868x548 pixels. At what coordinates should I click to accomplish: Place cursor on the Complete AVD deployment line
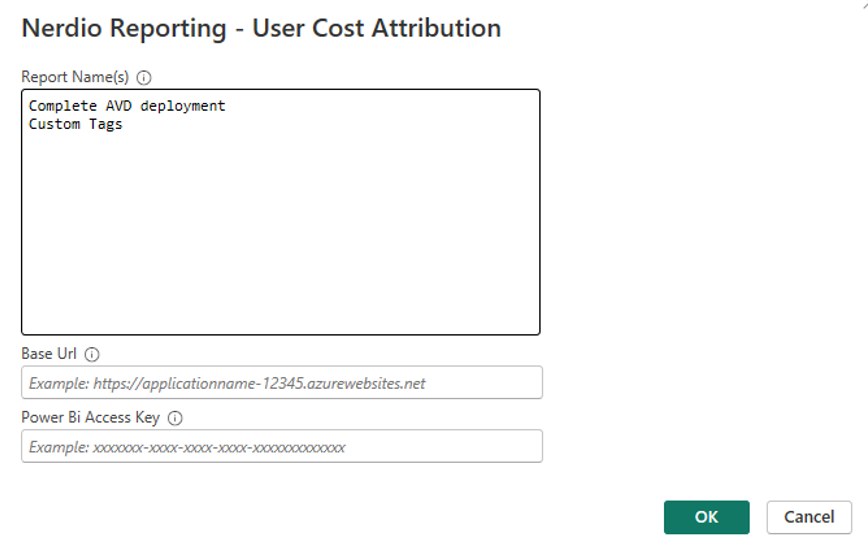coord(127,106)
